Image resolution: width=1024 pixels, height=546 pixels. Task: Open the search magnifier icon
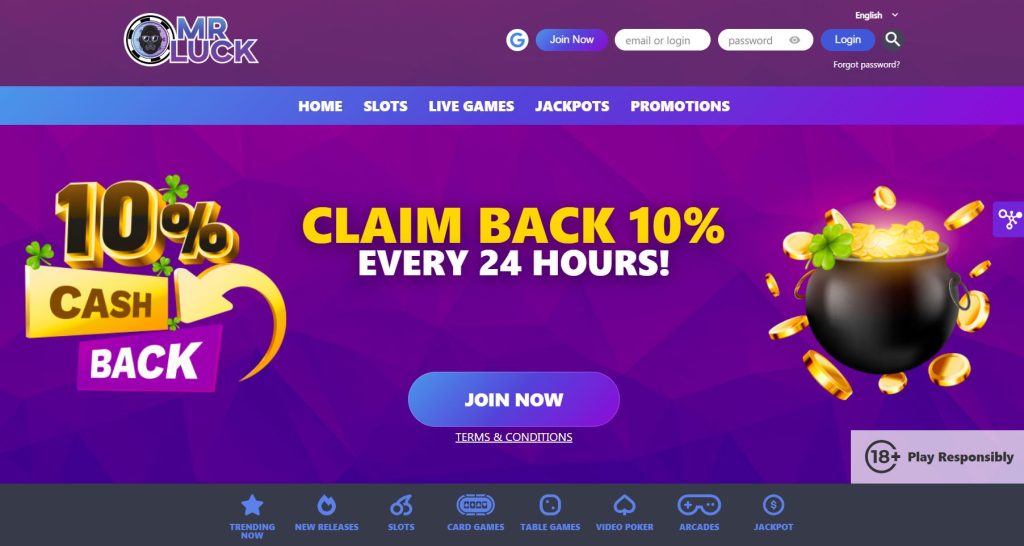pyautogui.click(x=893, y=40)
